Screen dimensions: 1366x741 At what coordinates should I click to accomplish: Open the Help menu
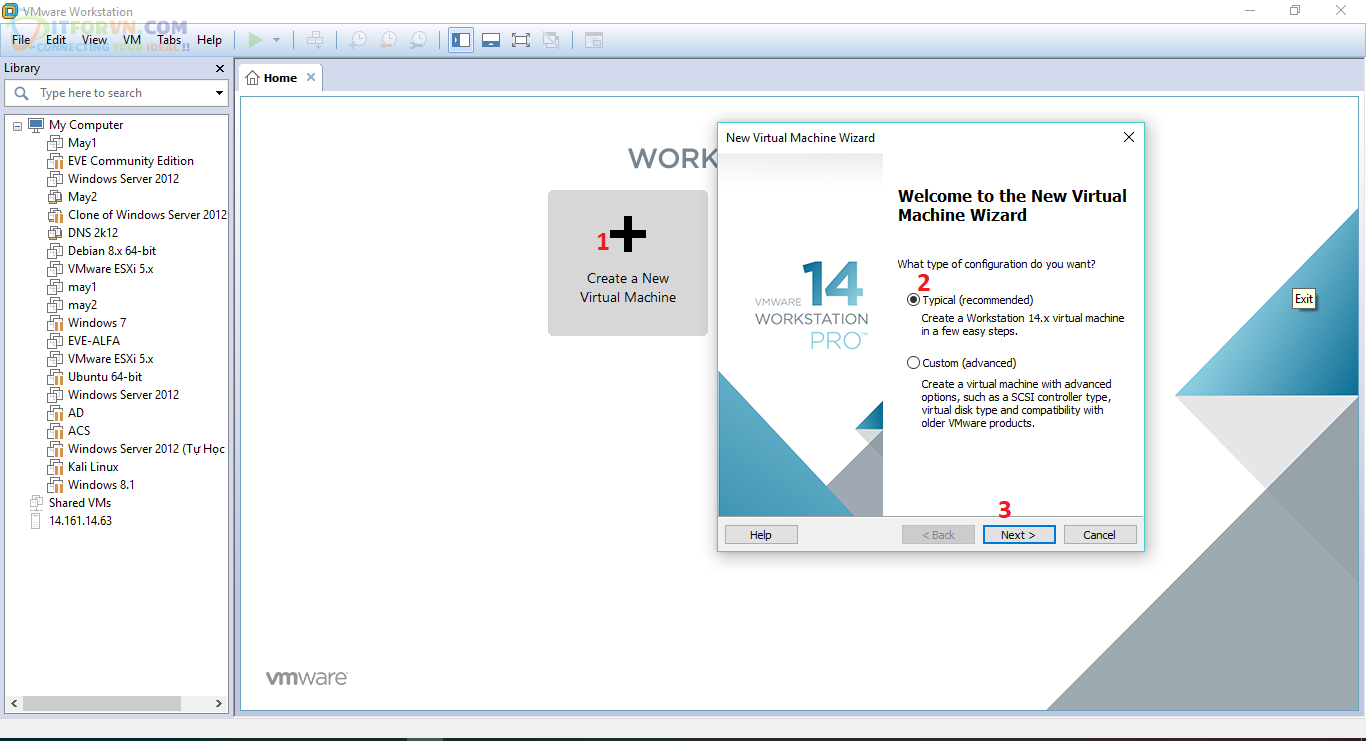[x=209, y=40]
